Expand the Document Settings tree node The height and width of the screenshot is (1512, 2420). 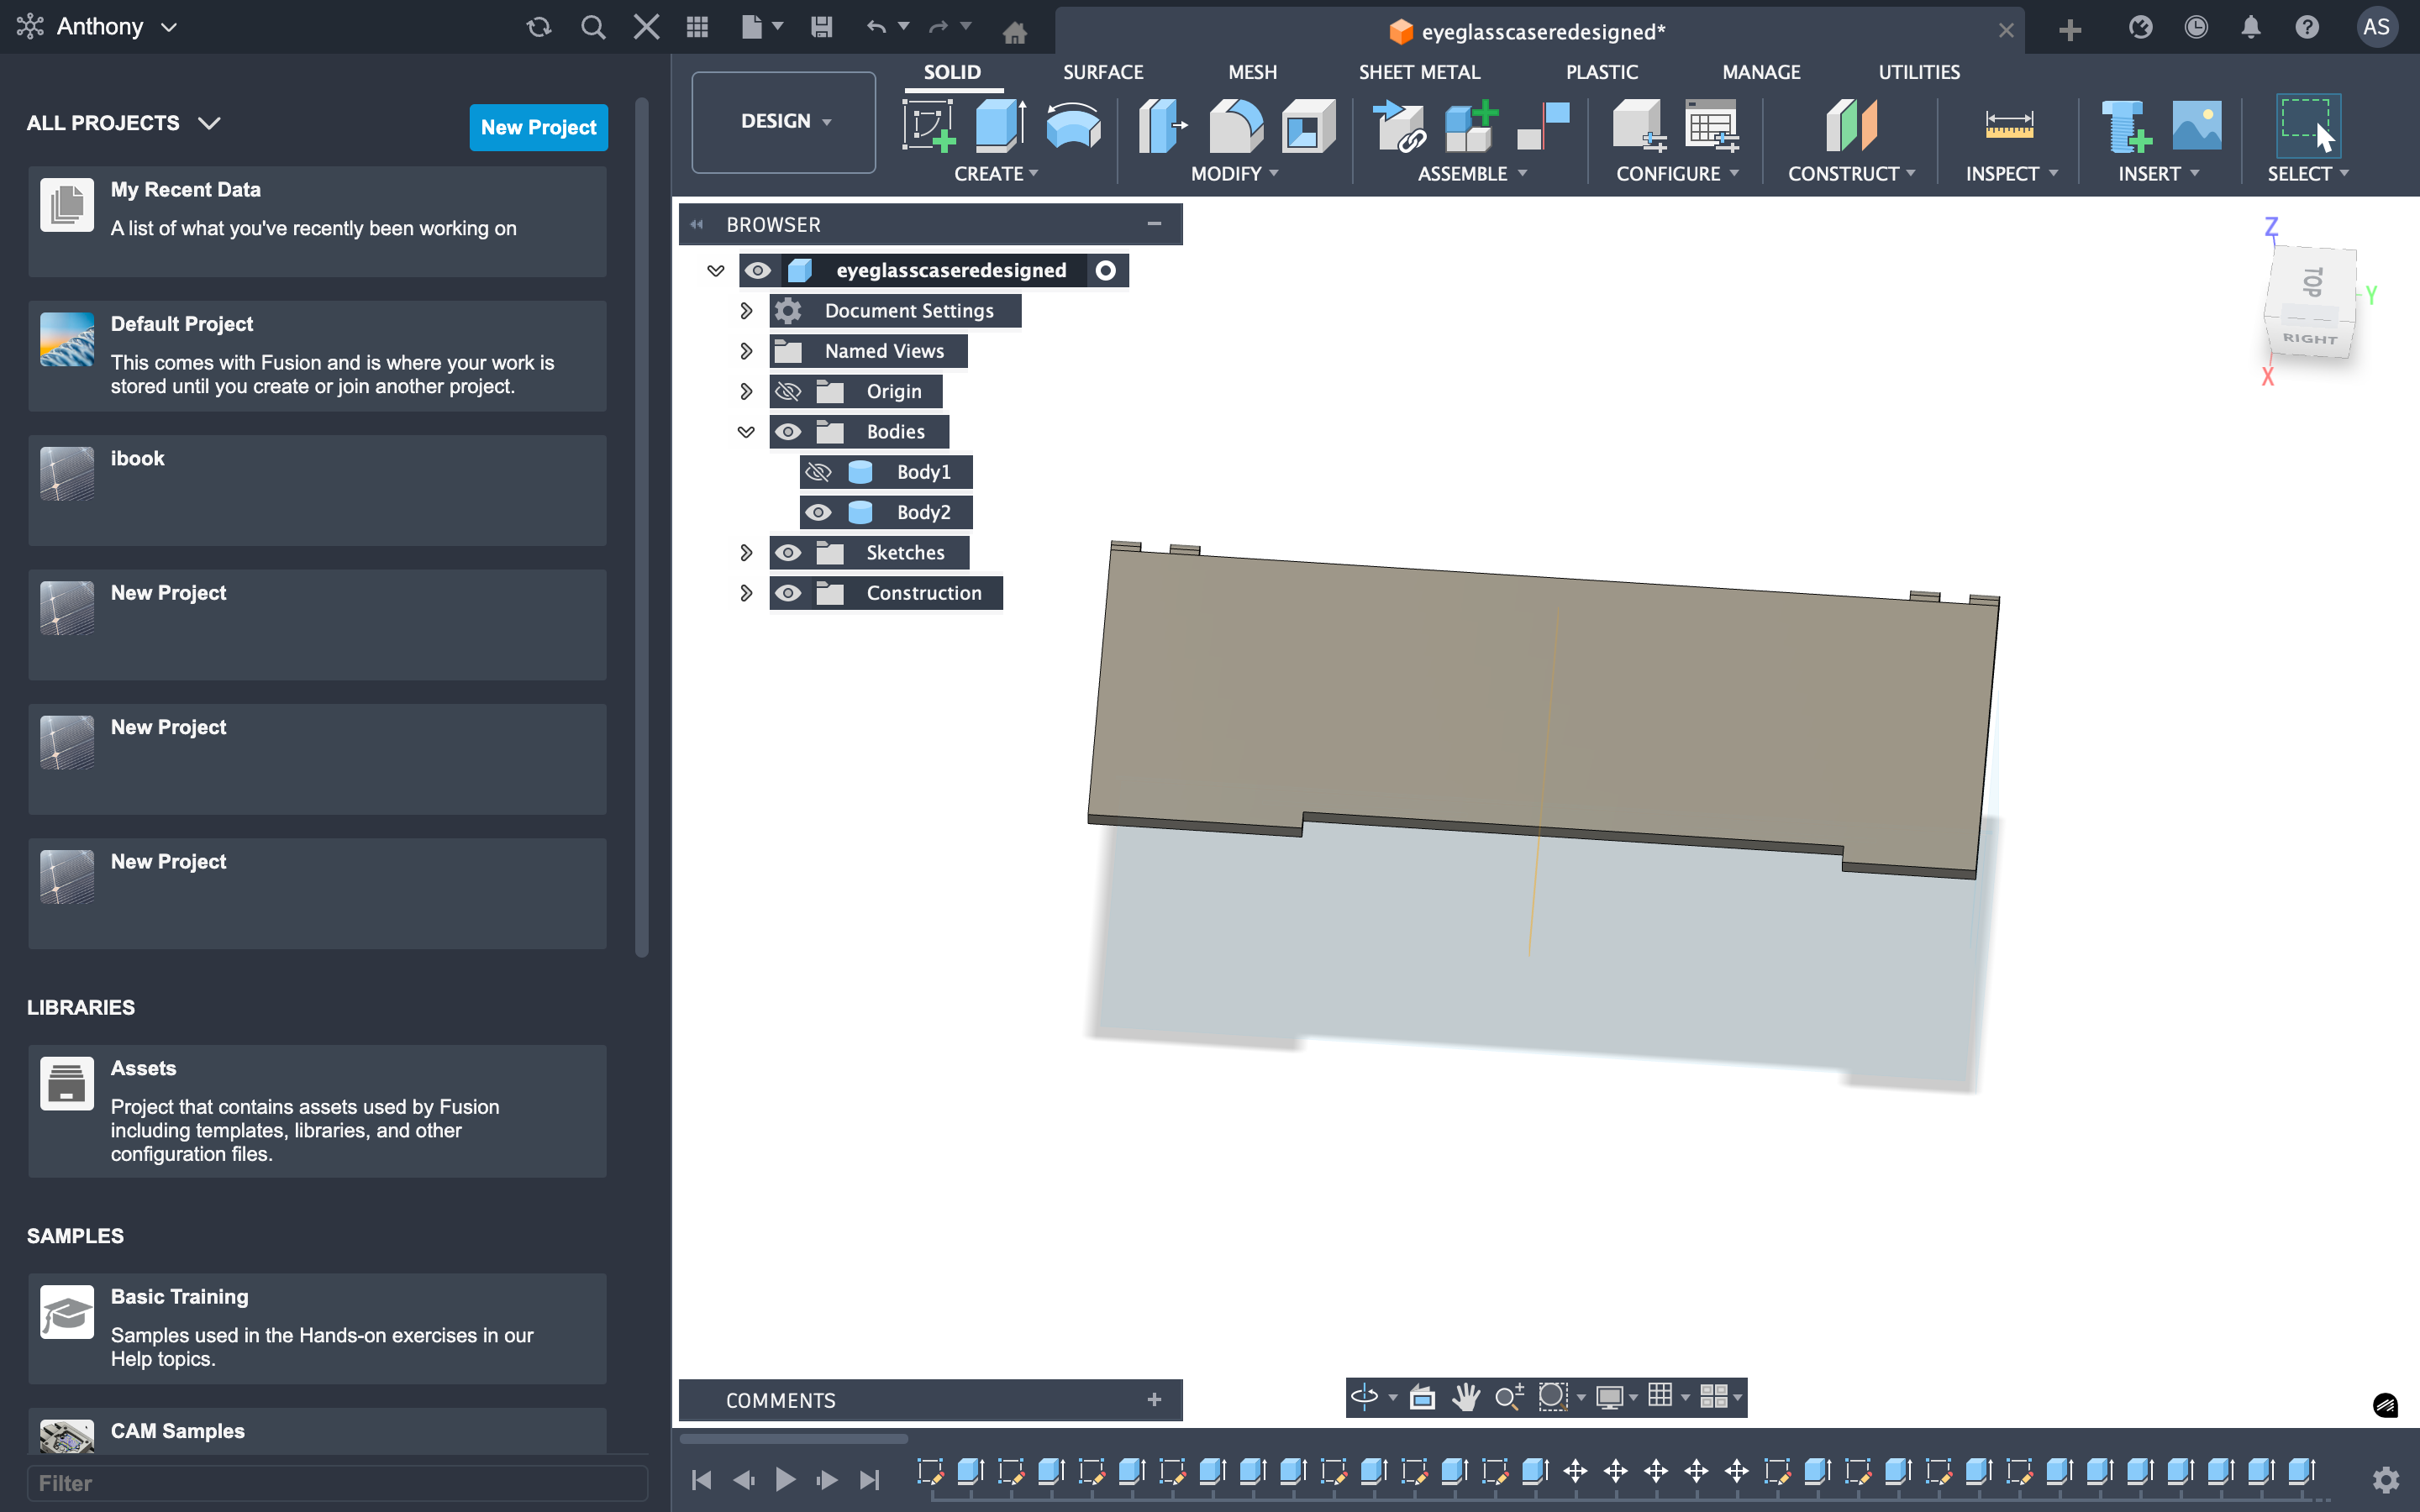[x=746, y=311]
